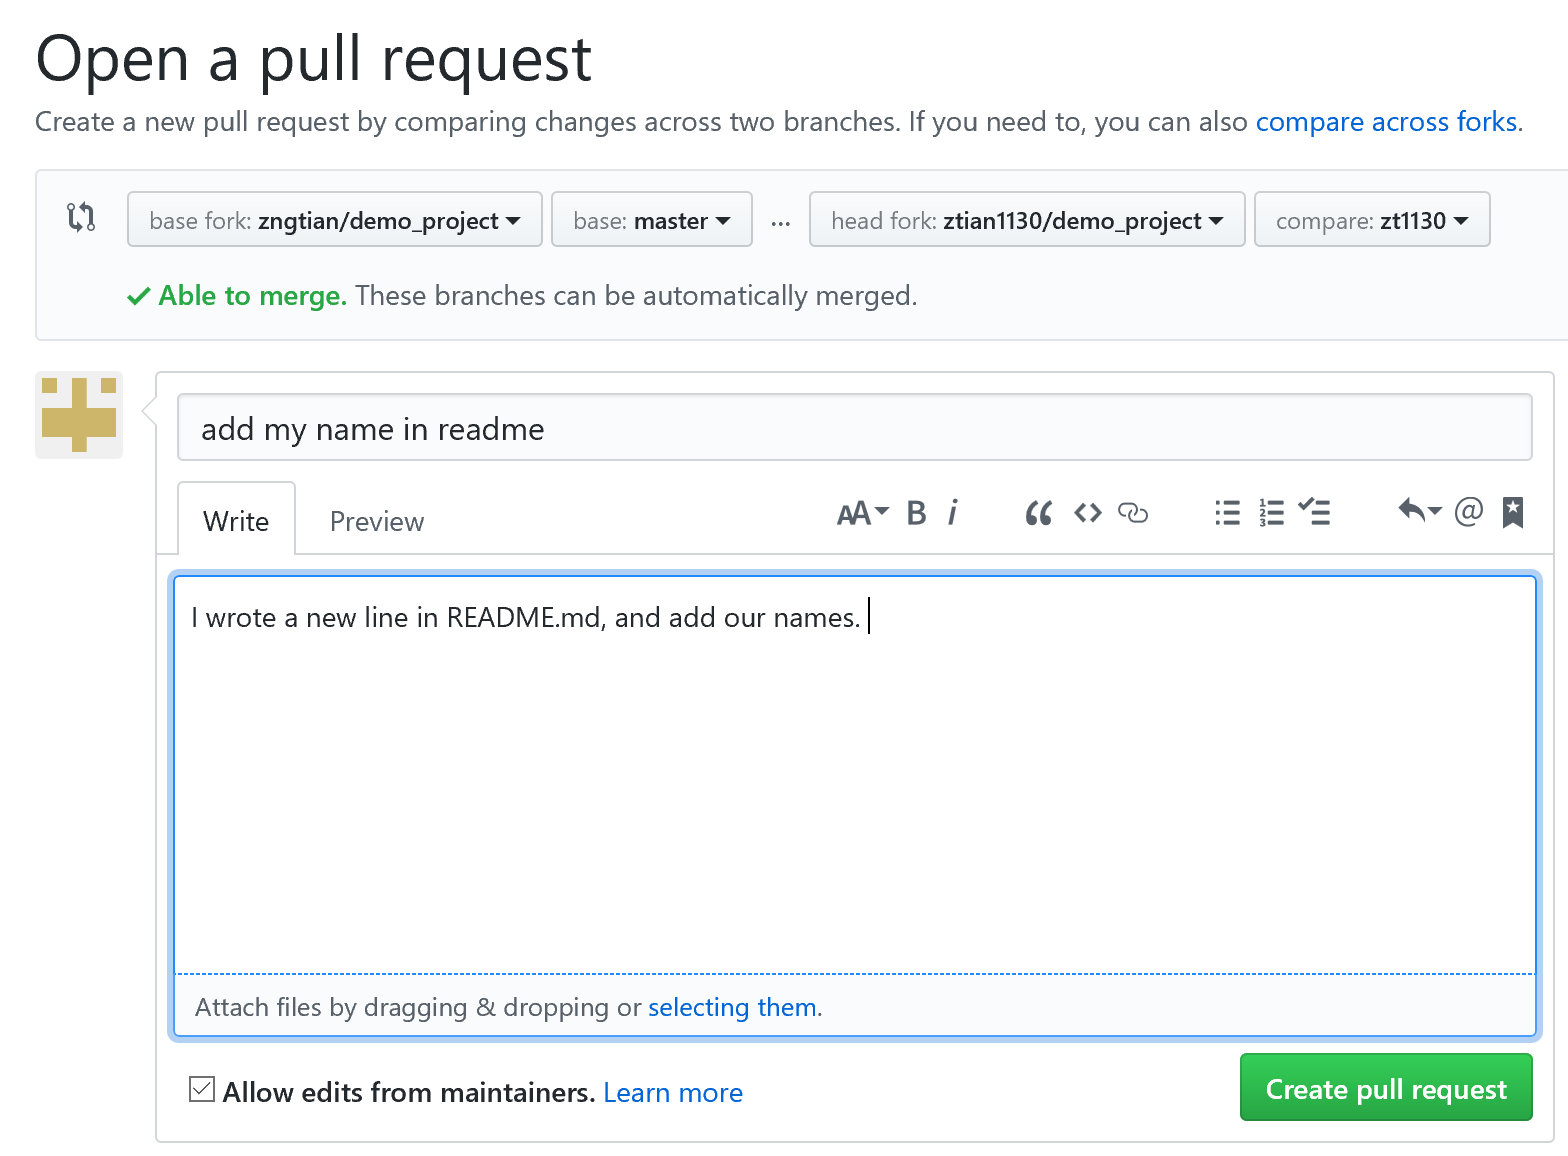This screenshot has height=1156, width=1568.
Task: Open base: master branch dropdown
Action: pos(652,219)
